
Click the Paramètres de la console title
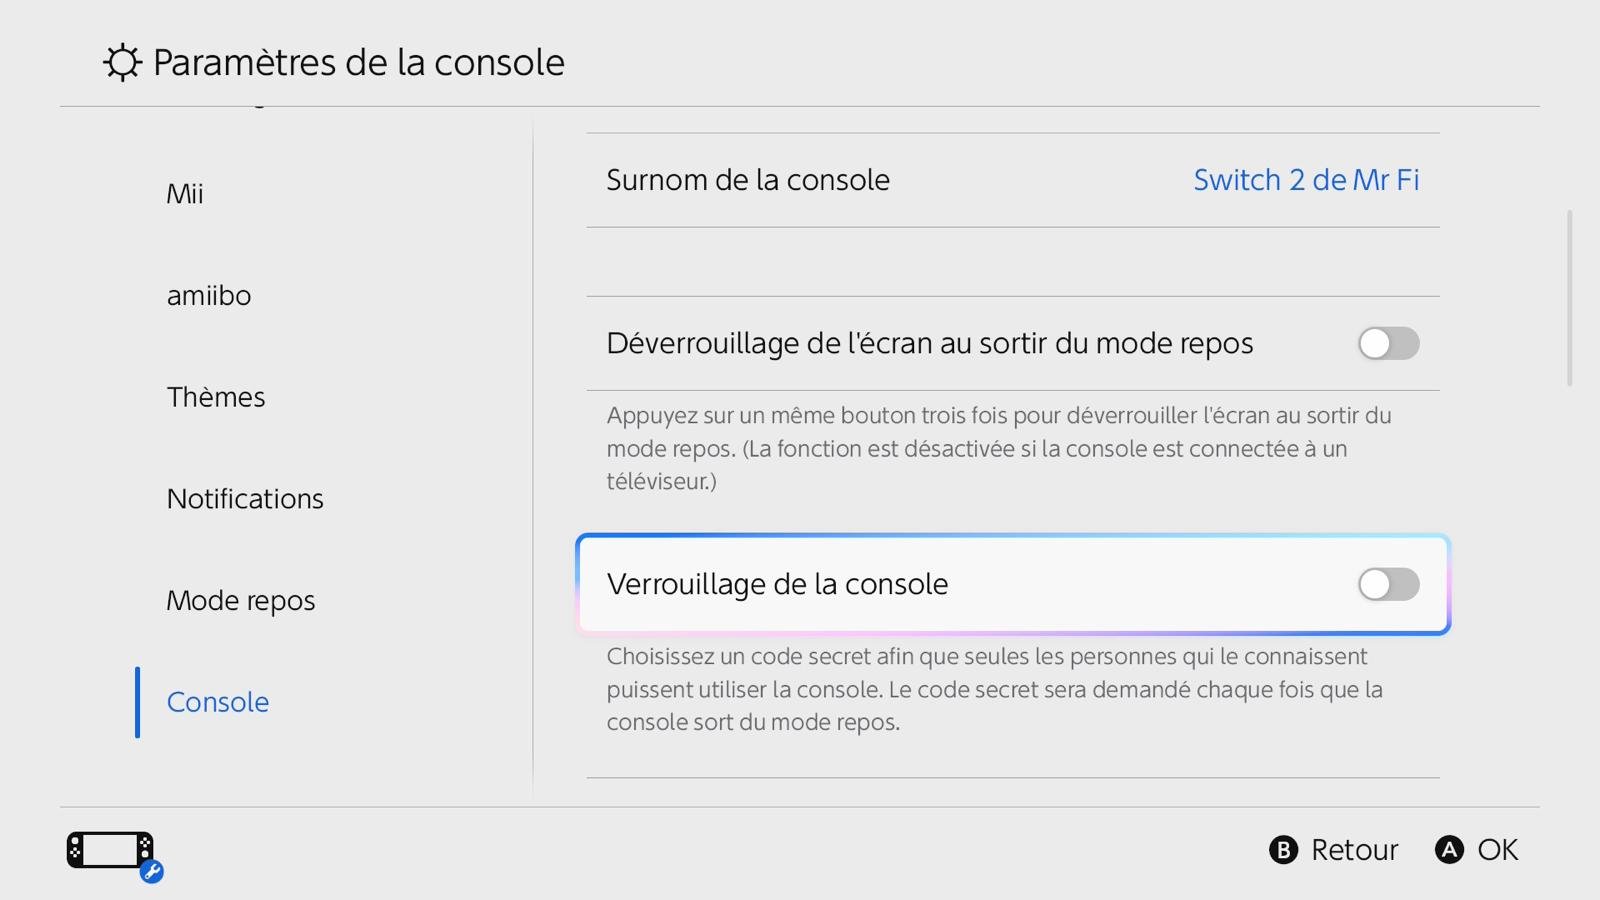tap(359, 62)
